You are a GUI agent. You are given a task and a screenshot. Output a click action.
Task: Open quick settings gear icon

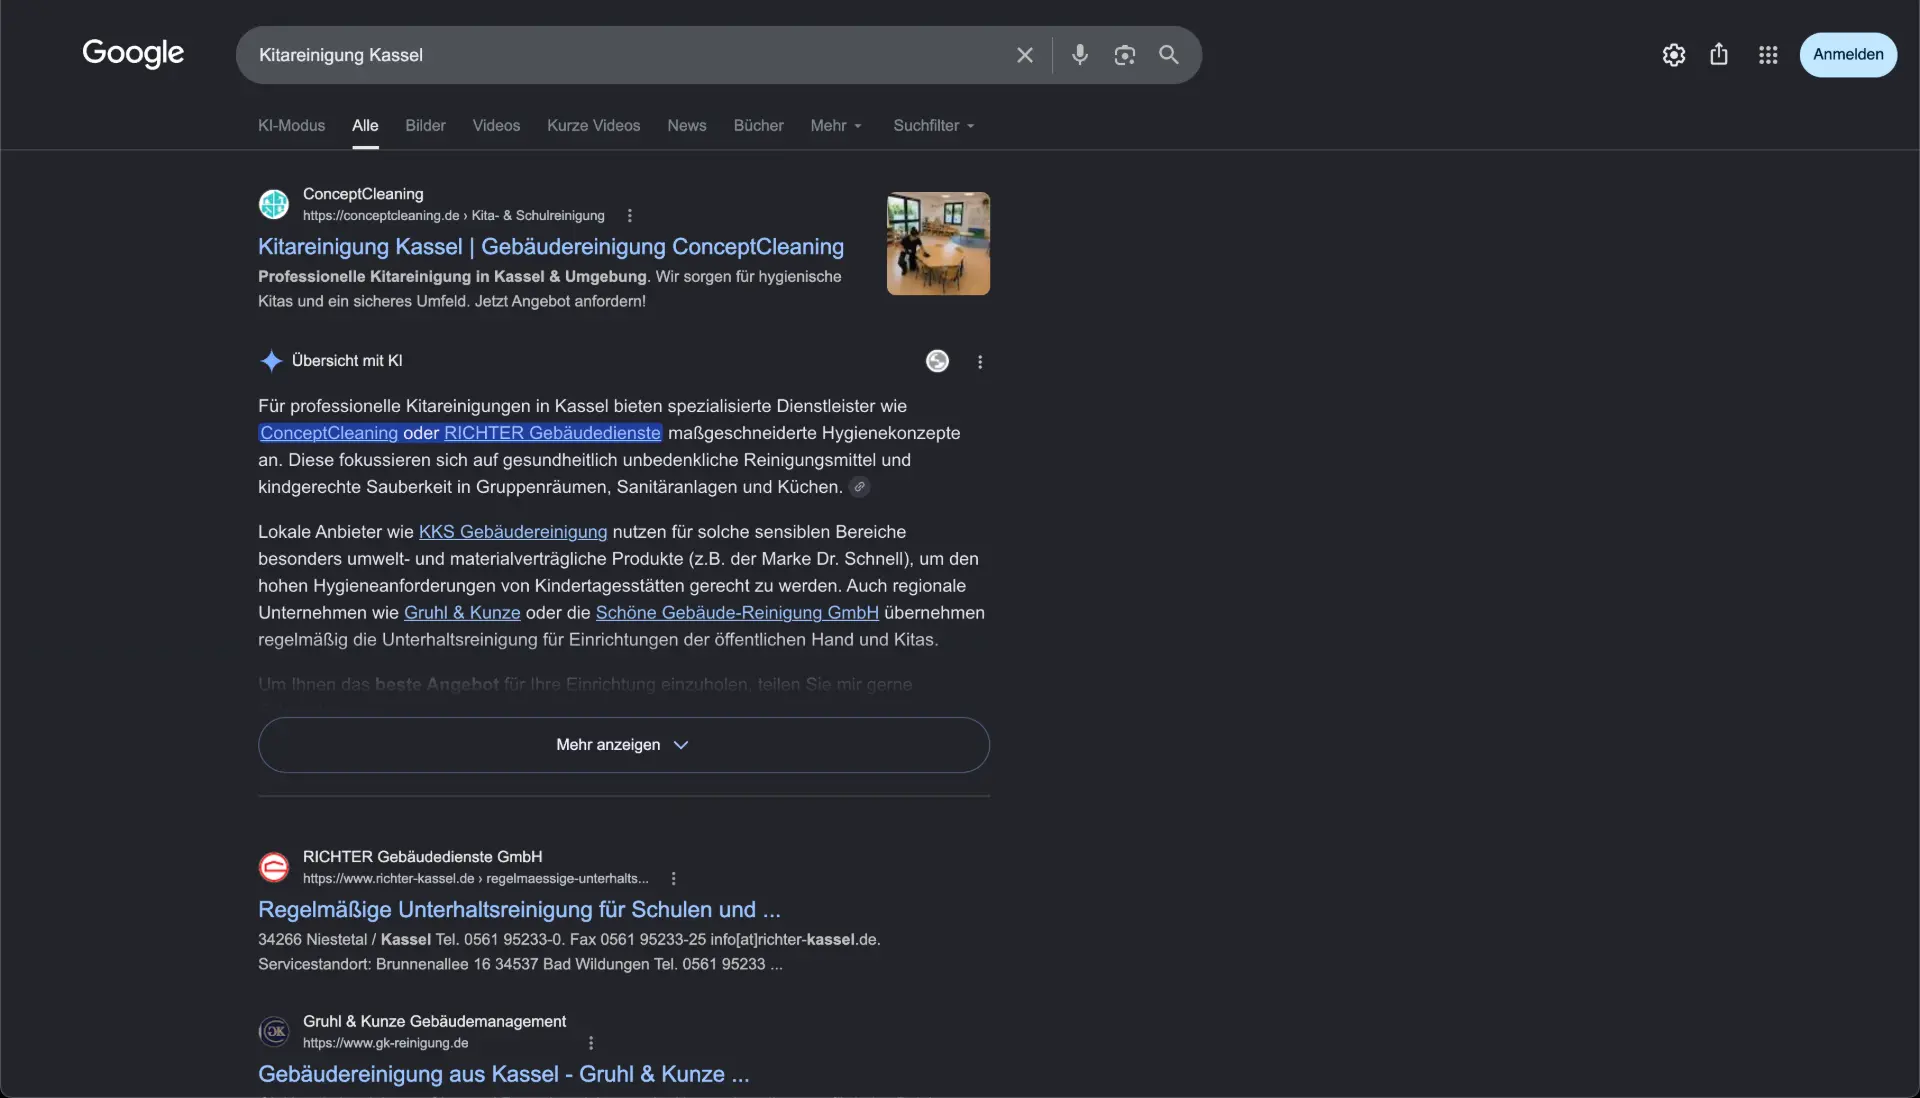coord(1674,55)
